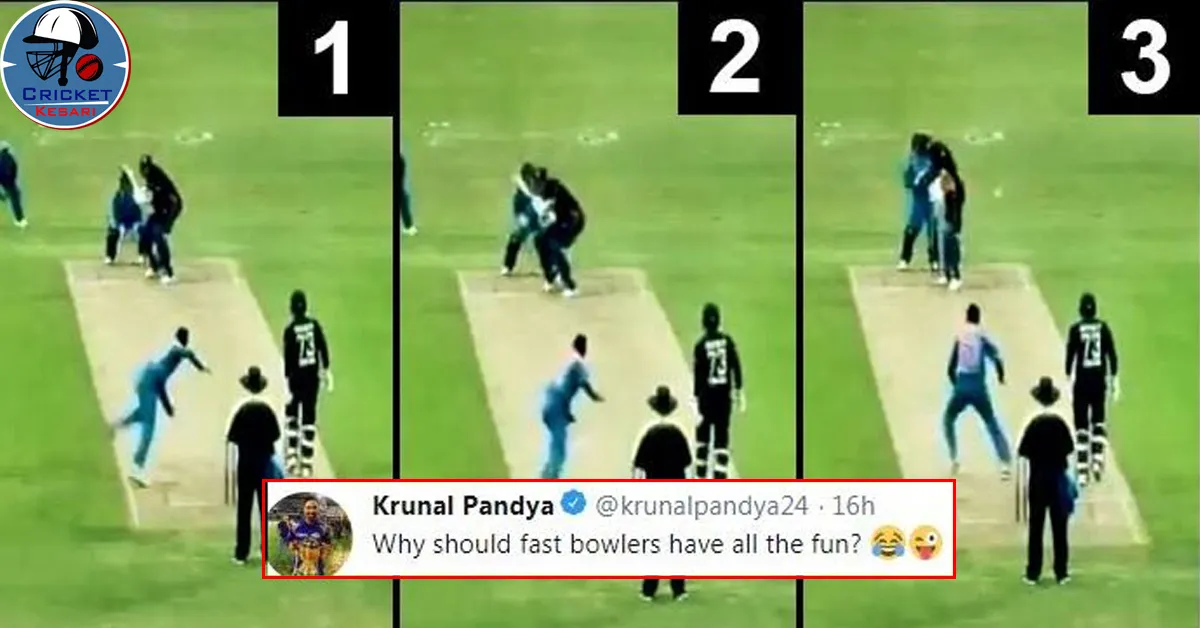Image resolution: width=1200 pixels, height=628 pixels.
Task: Open the @krunalpandya24 handle
Action: coord(701,506)
